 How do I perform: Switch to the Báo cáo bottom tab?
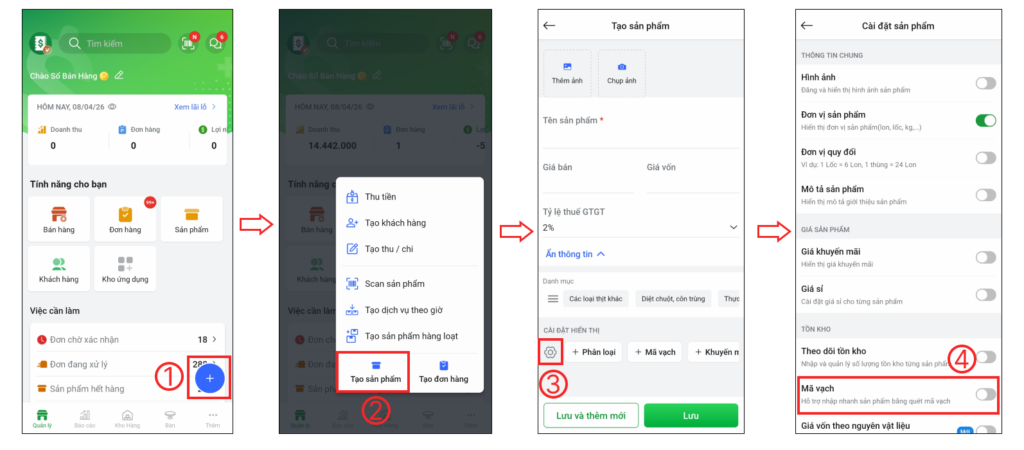[x=85, y=419]
